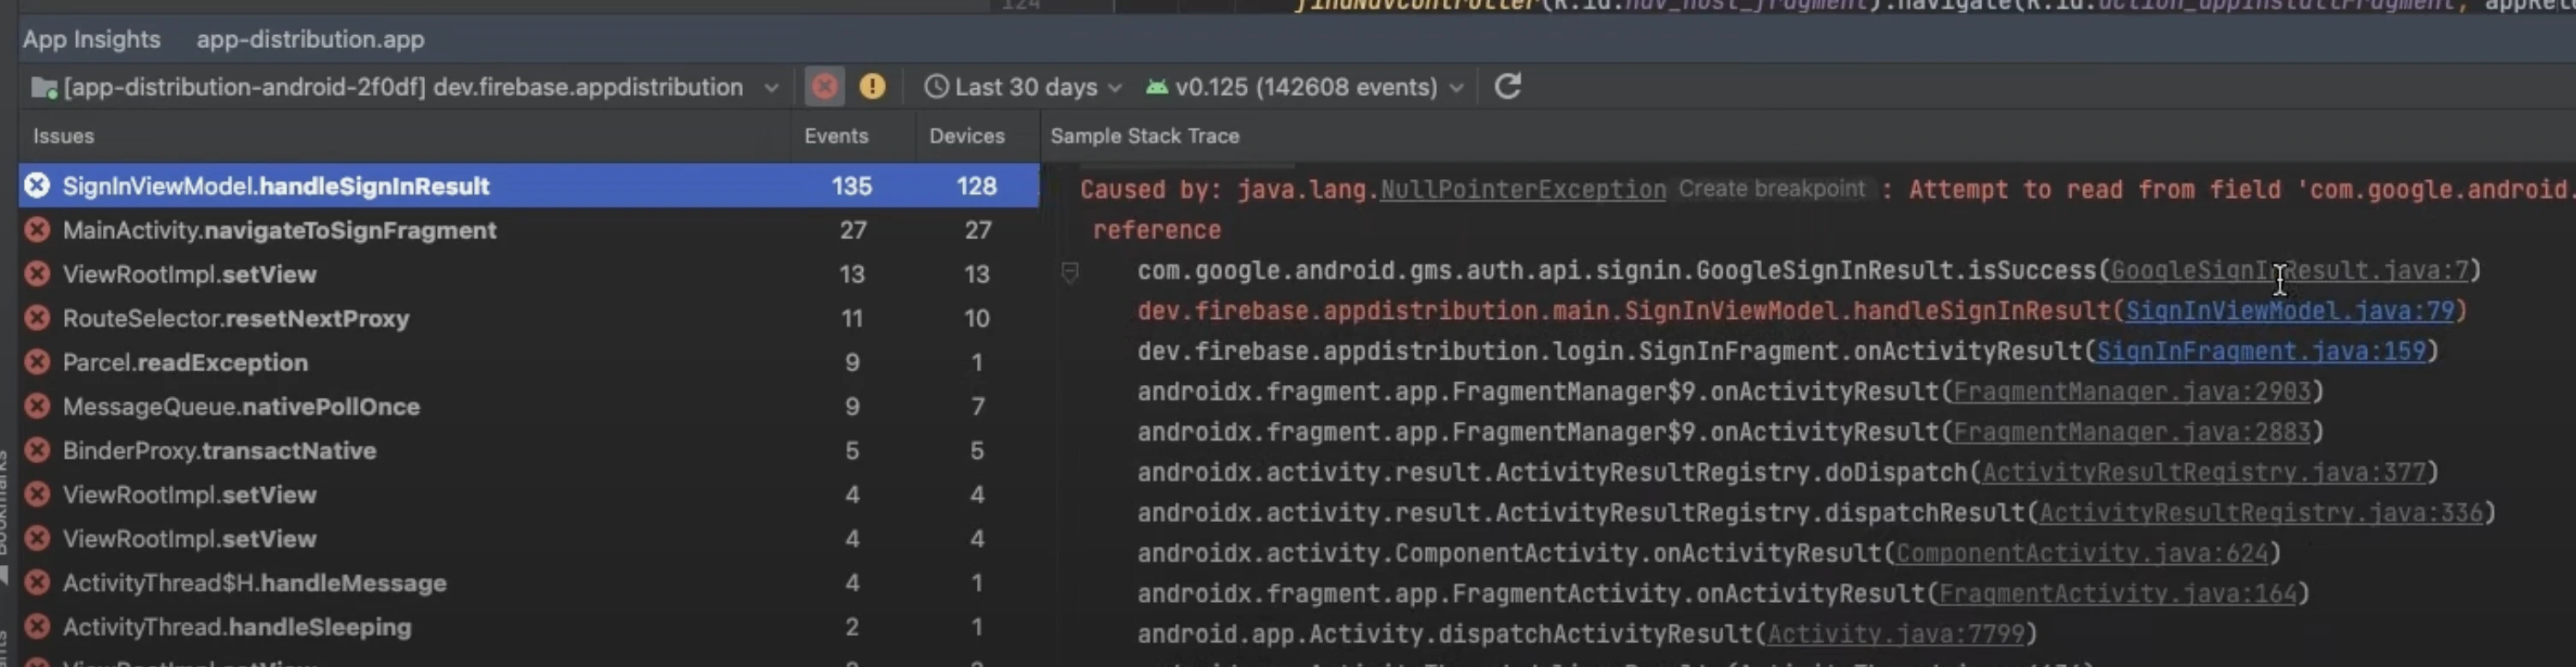This screenshot has height=667, width=2576.
Task: Select the MessageQueue.nativePollOnce issue
Action: pos(529,406)
